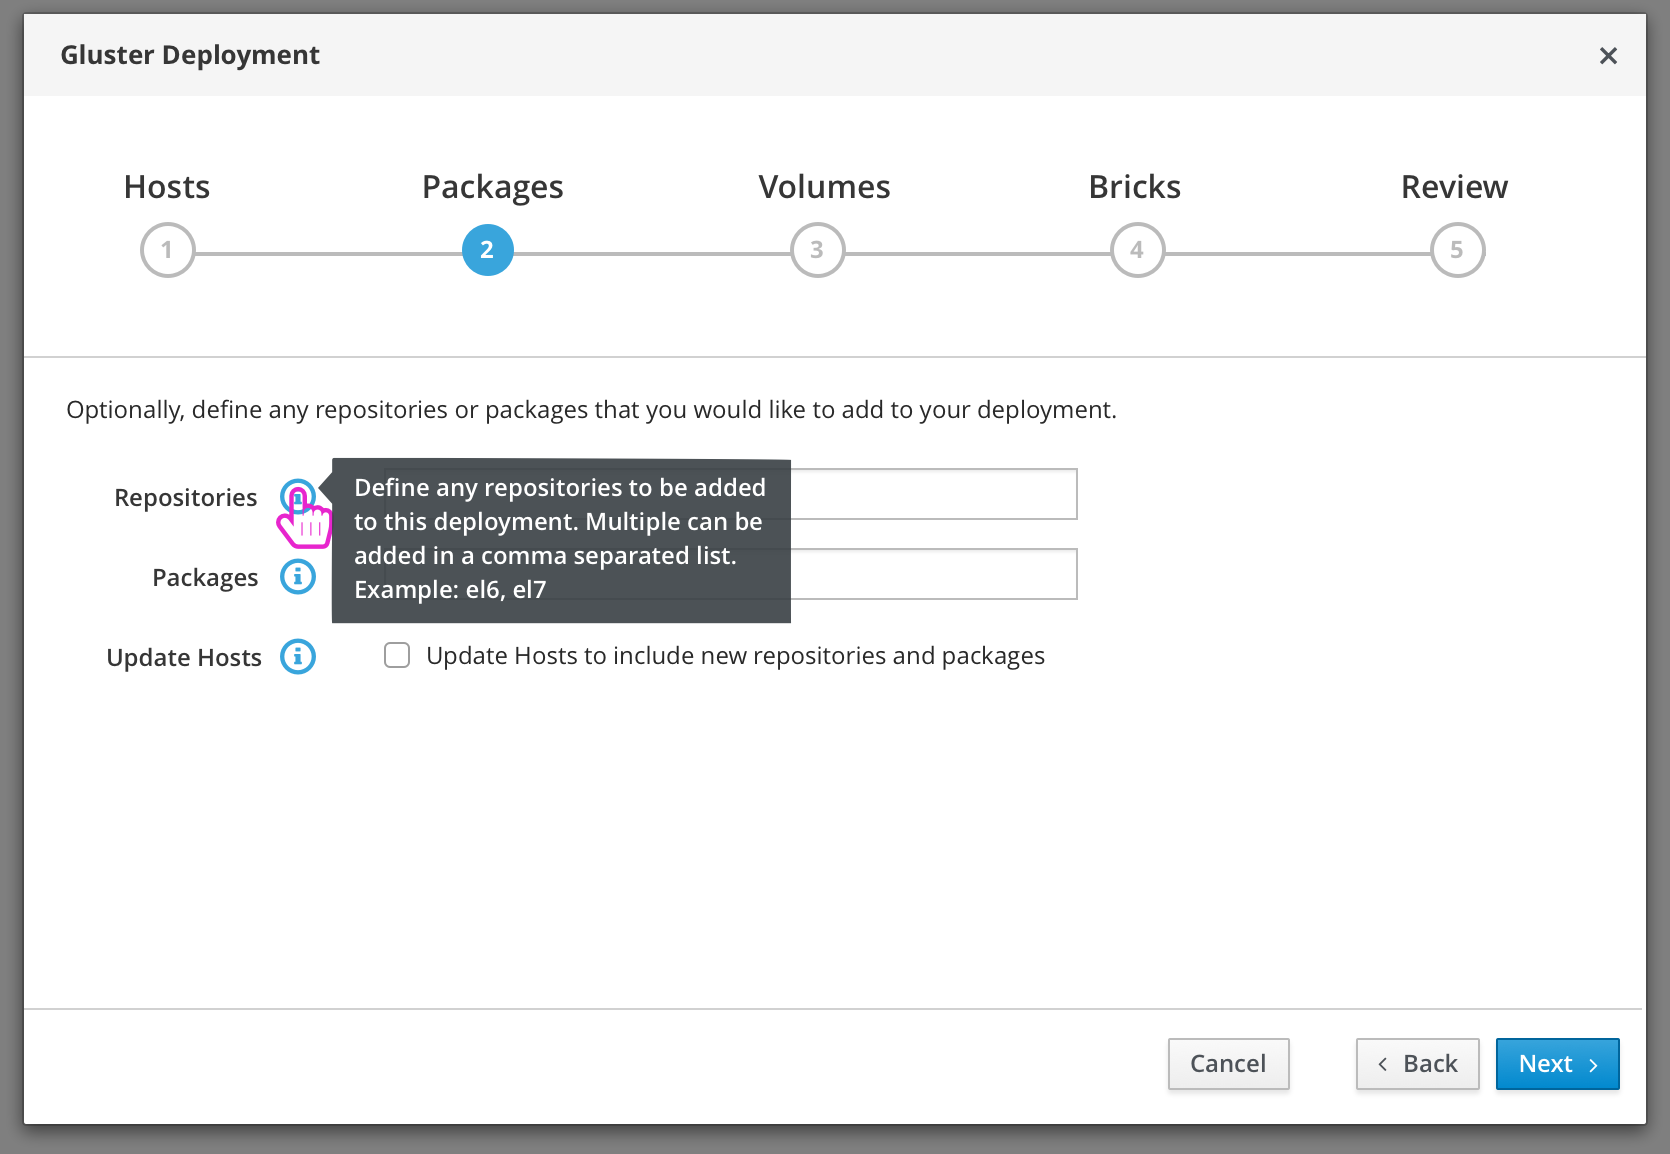Click the Review step title
Image resolution: width=1670 pixels, height=1154 pixels.
click(x=1454, y=187)
